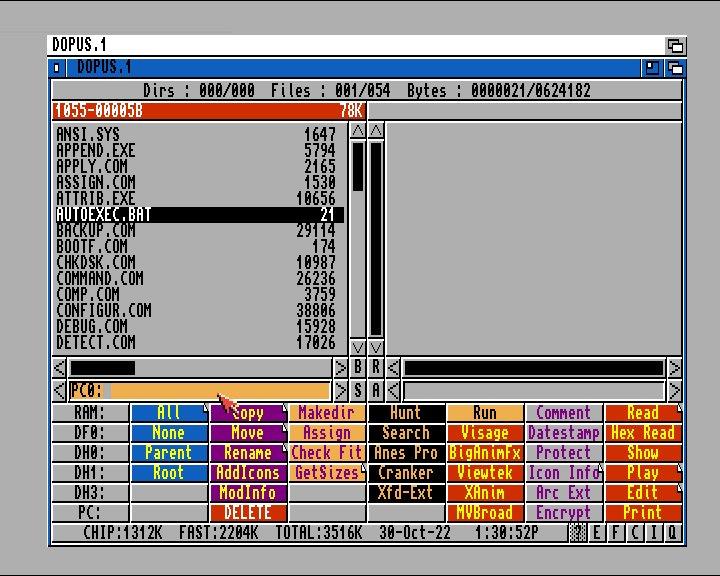Click the PC: drive button
This screenshot has width=720, height=576.
(x=90, y=513)
